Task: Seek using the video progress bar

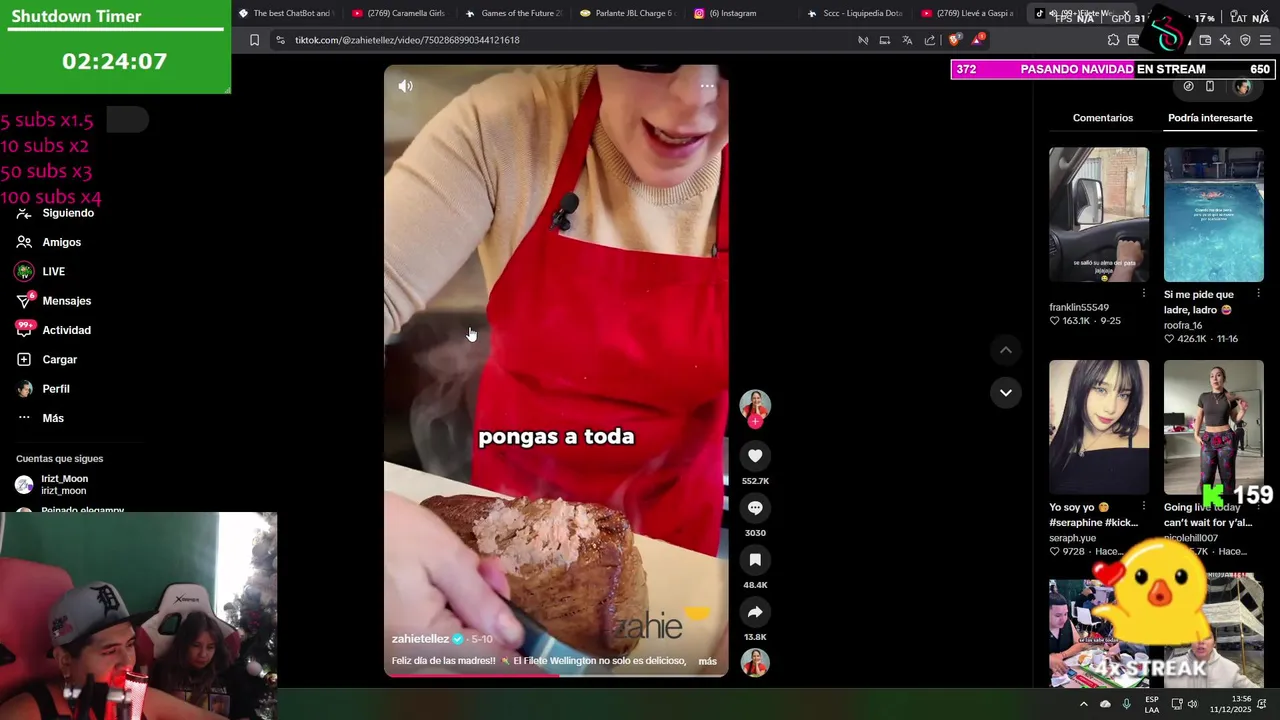Action: coord(556,676)
